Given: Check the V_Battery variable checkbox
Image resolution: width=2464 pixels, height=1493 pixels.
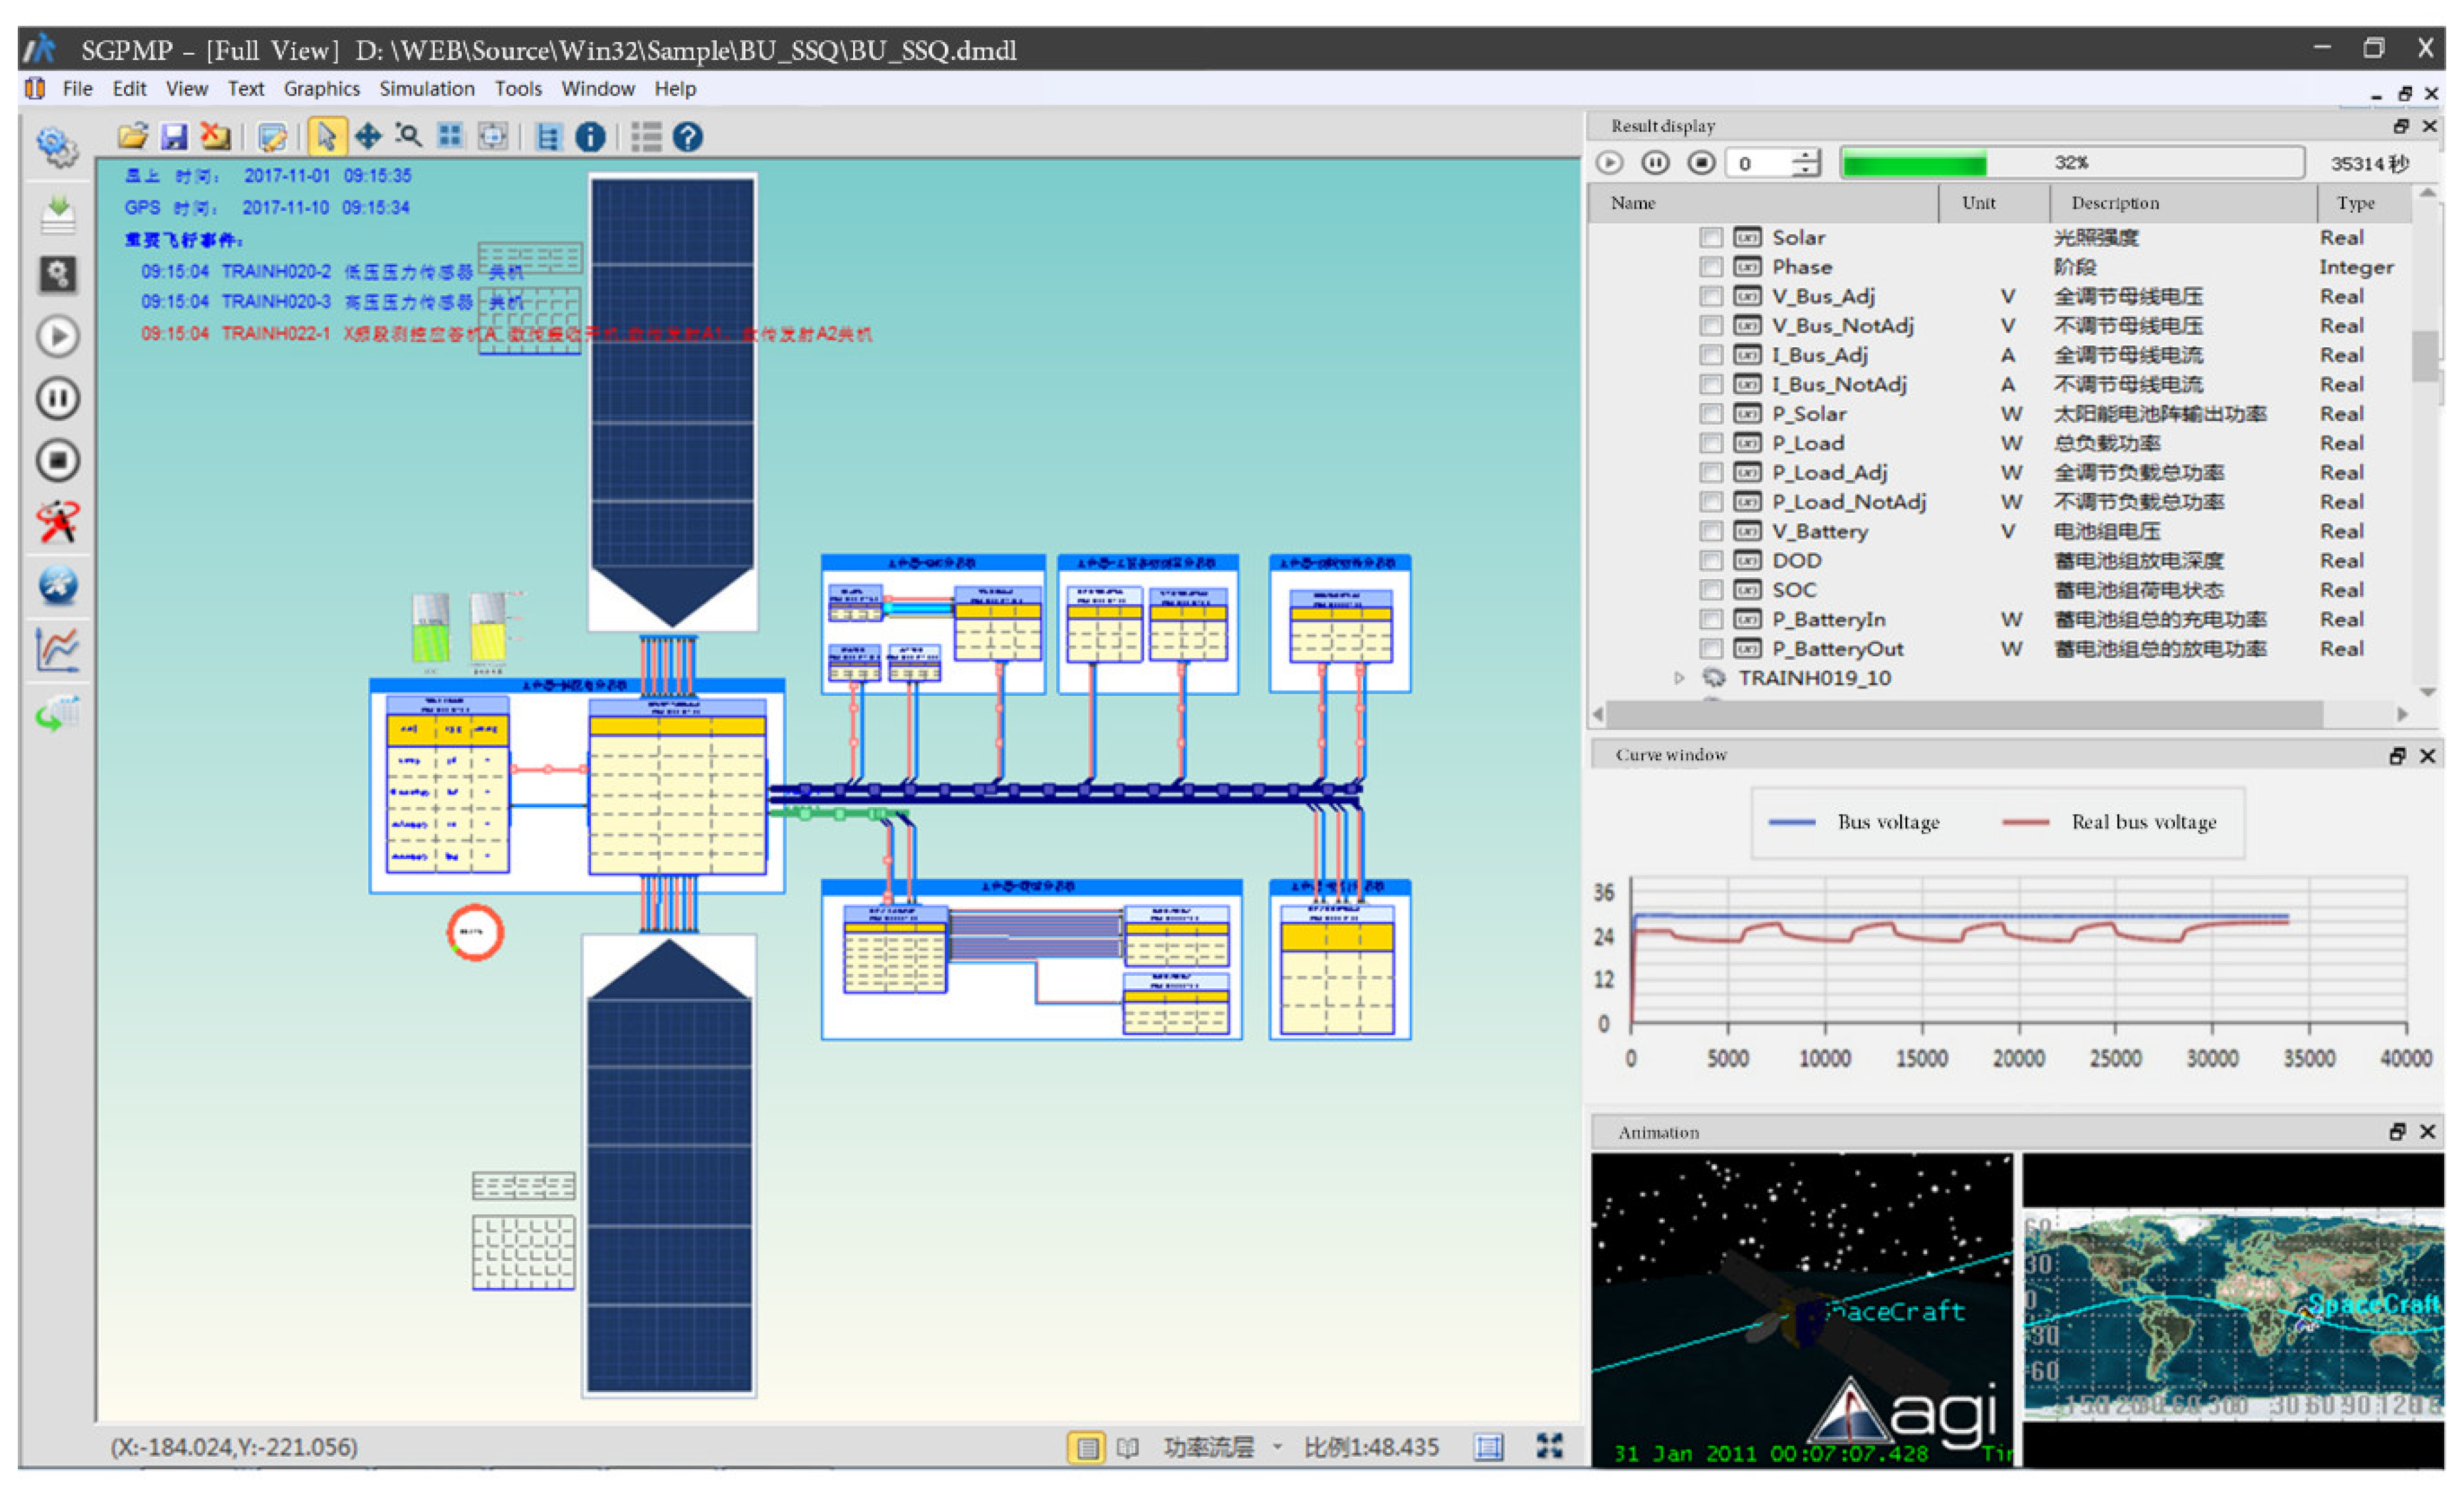Looking at the screenshot, I should [1711, 531].
